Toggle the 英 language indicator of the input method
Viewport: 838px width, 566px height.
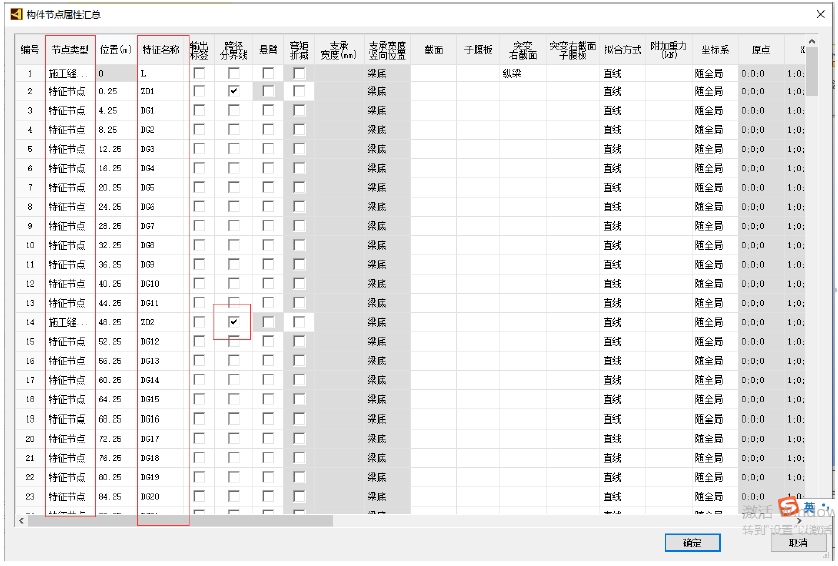(x=810, y=507)
